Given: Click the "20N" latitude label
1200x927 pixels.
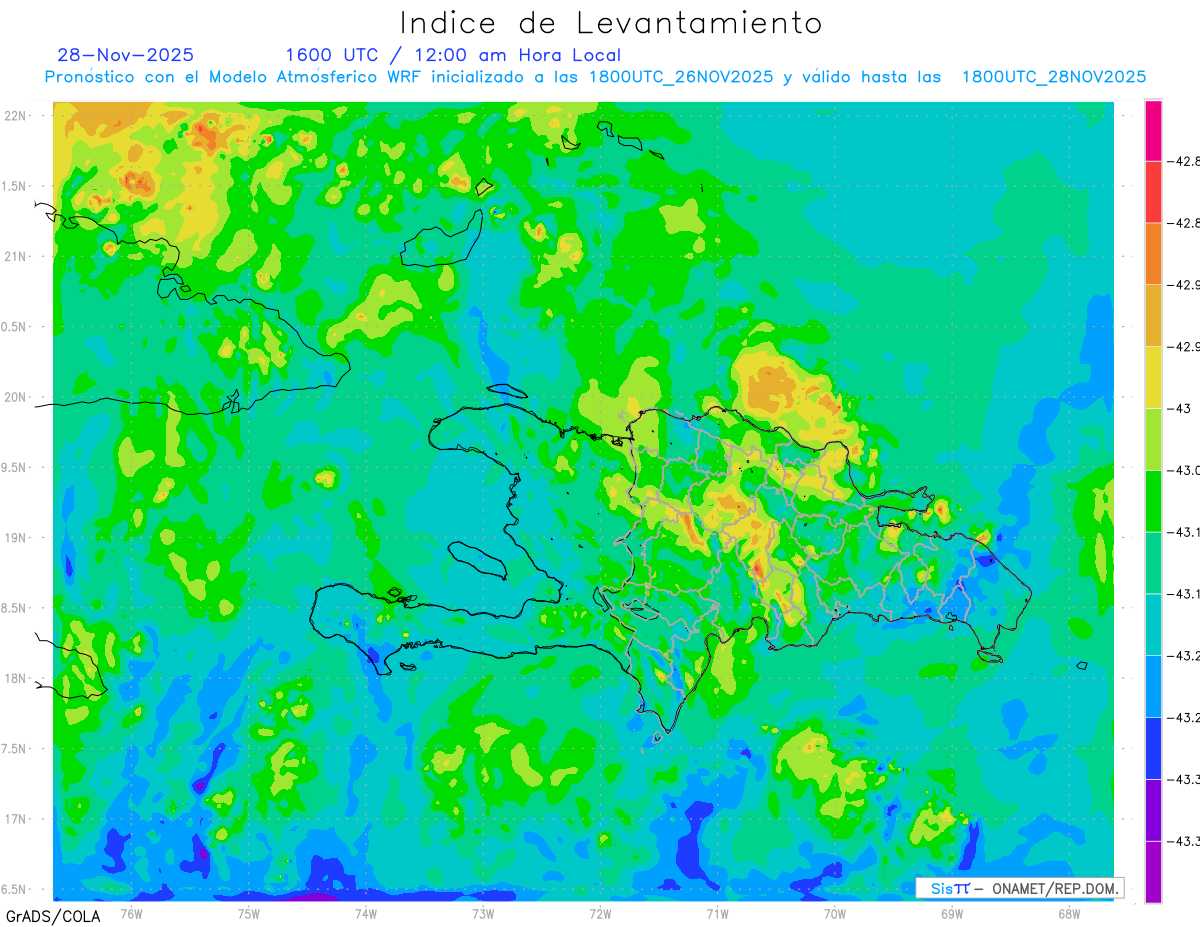Looking at the screenshot, I should click(17, 397).
